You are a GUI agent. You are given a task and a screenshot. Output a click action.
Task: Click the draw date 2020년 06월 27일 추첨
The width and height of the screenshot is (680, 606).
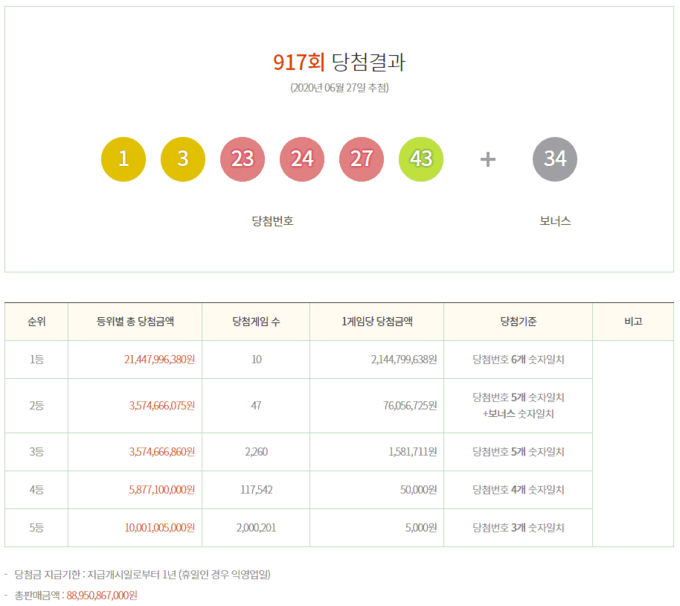[x=339, y=88]
